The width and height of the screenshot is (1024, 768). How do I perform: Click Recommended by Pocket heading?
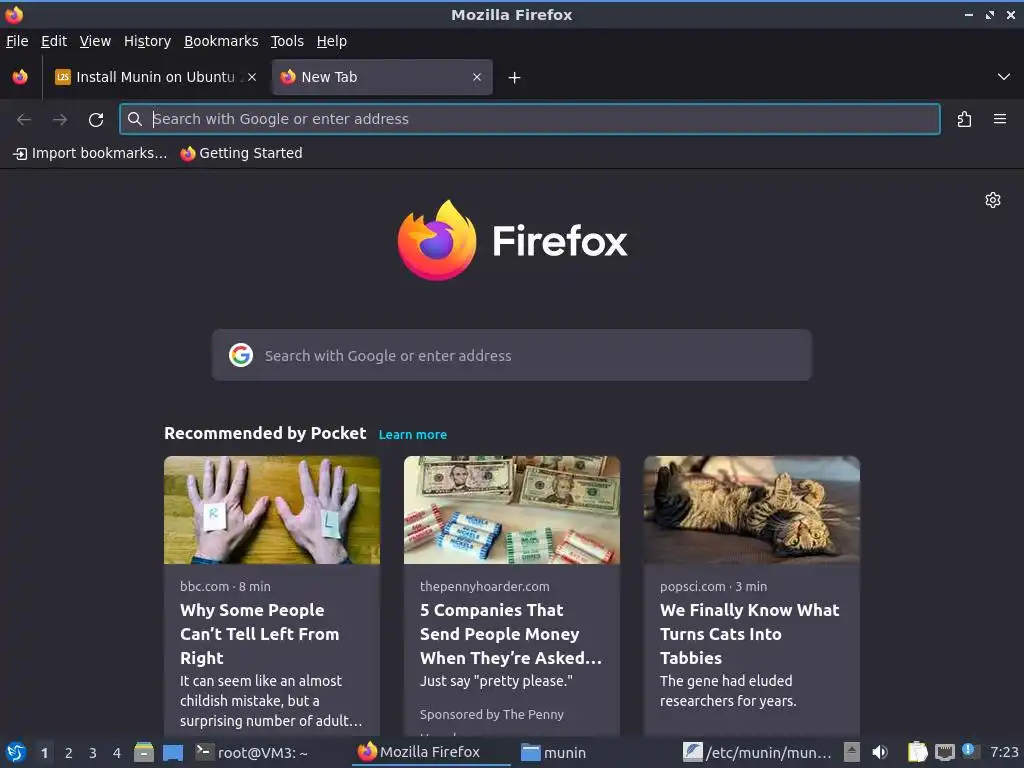click(265, 434)
